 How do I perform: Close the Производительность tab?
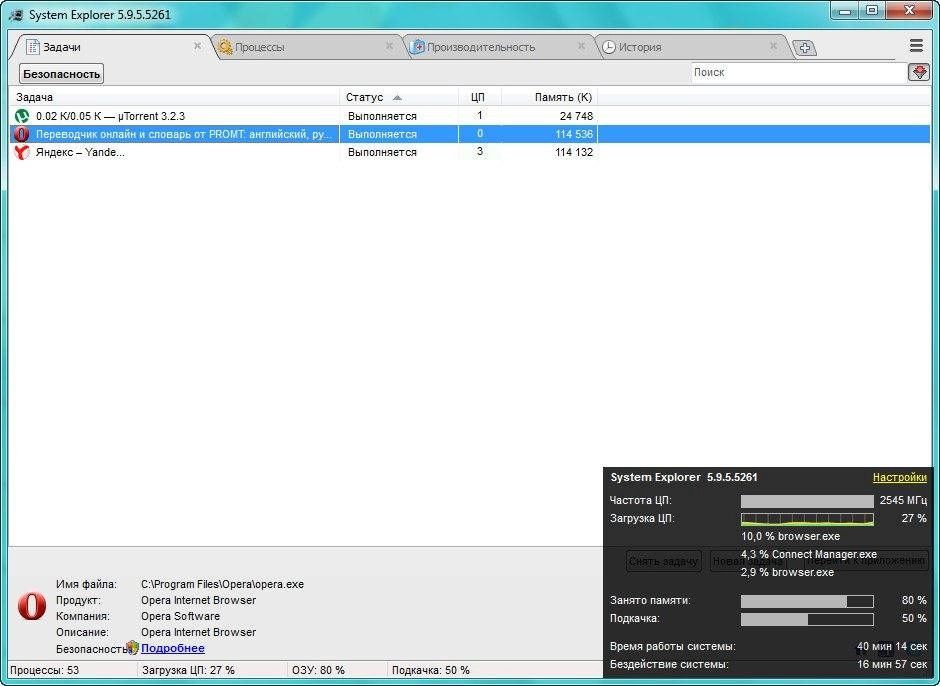(582, 46)
